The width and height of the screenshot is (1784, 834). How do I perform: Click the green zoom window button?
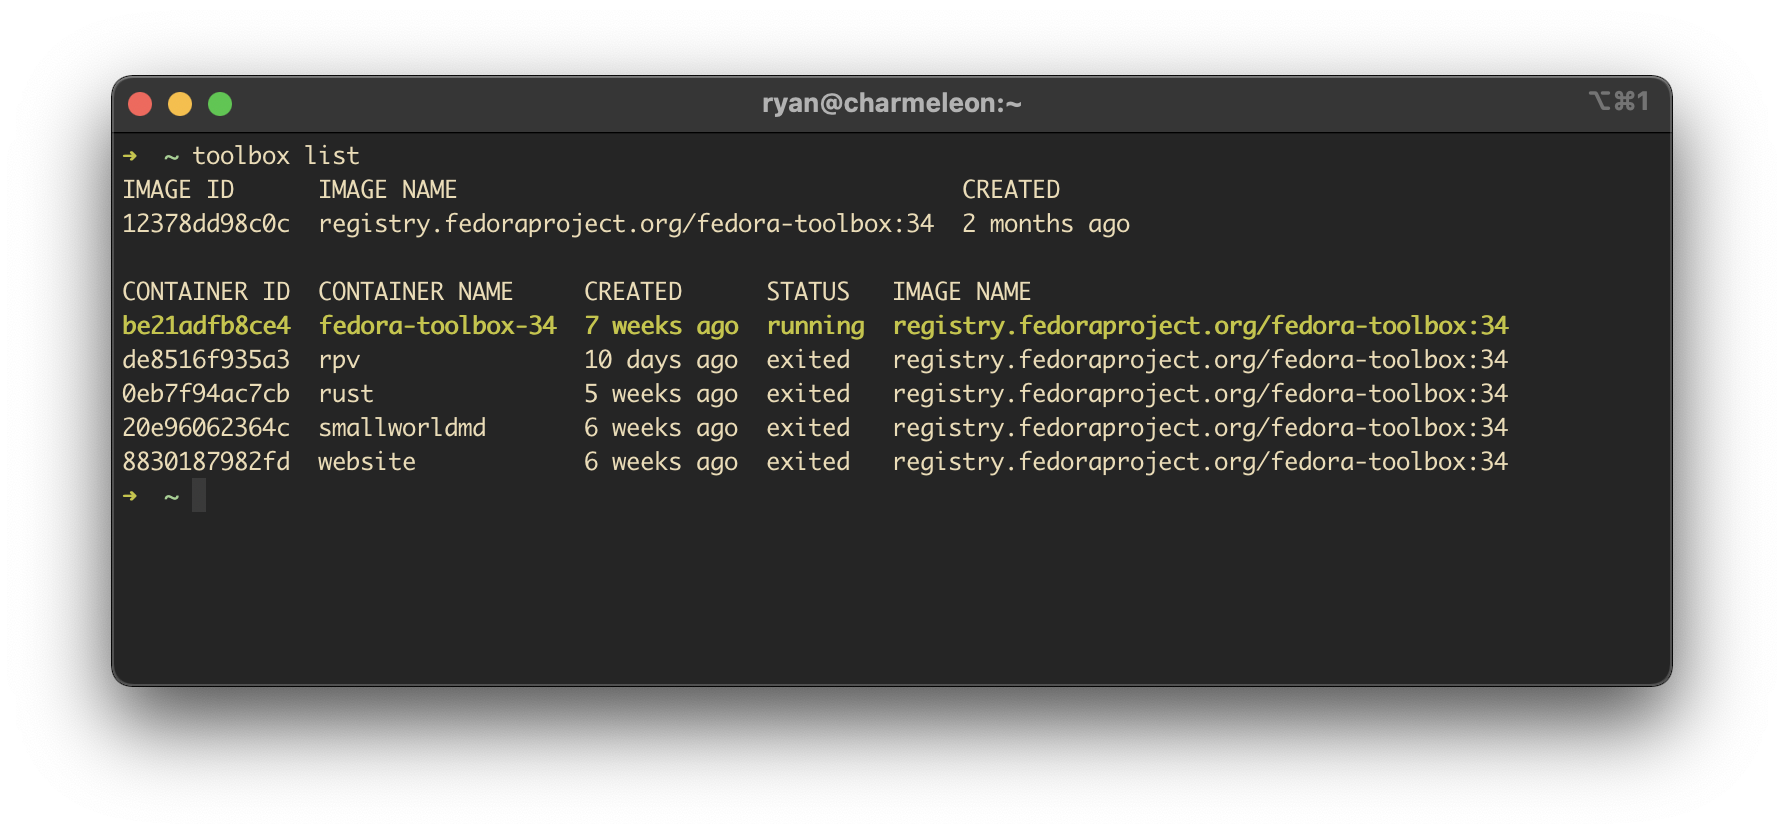220,104
